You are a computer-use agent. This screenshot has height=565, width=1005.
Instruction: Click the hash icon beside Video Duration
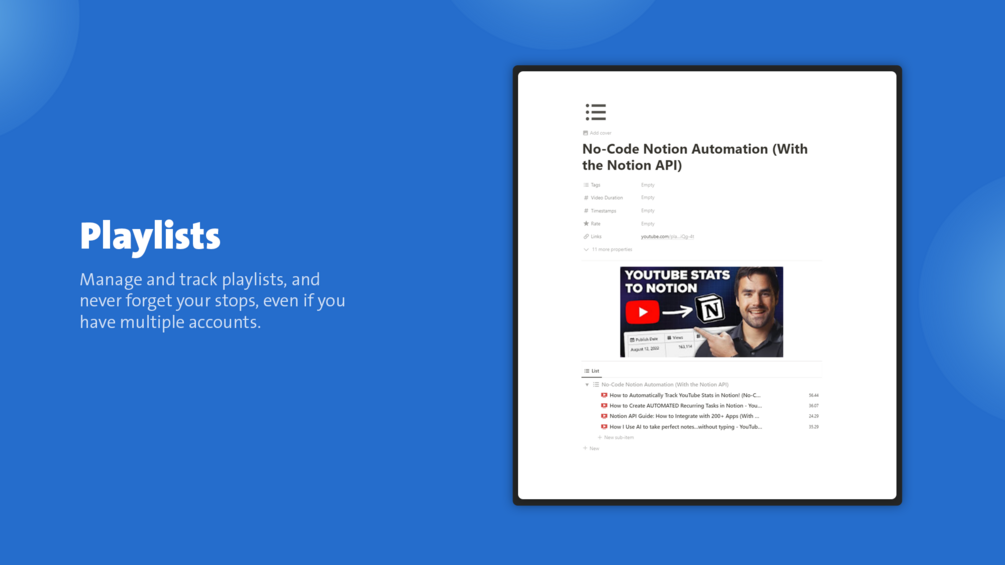click(586, 198)
